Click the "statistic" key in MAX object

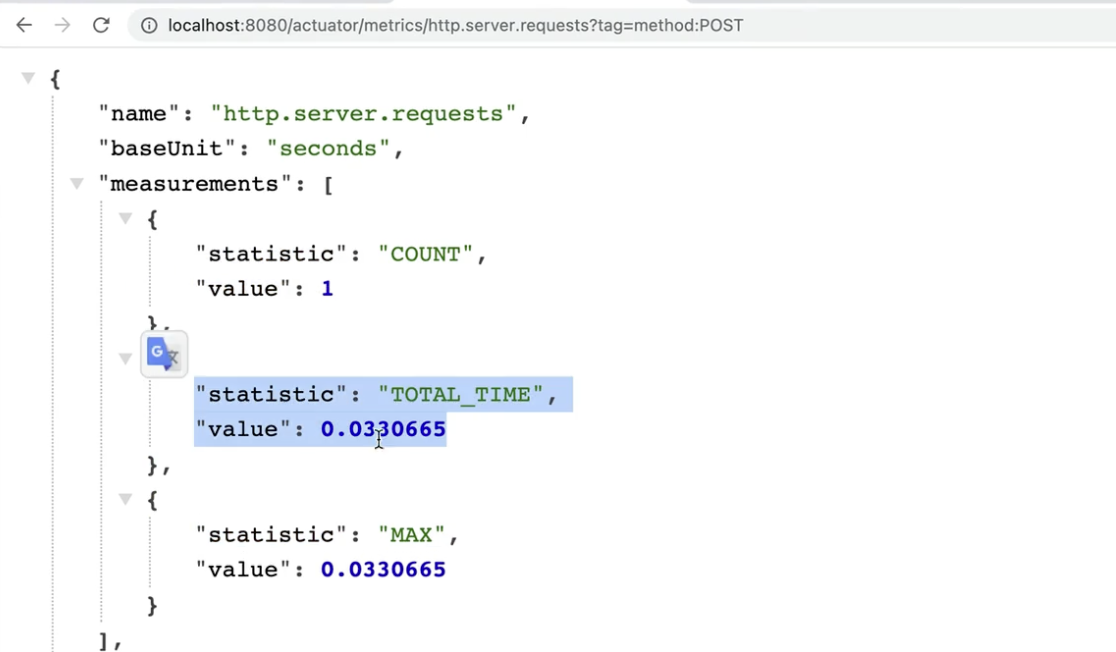tap(270, 535)
